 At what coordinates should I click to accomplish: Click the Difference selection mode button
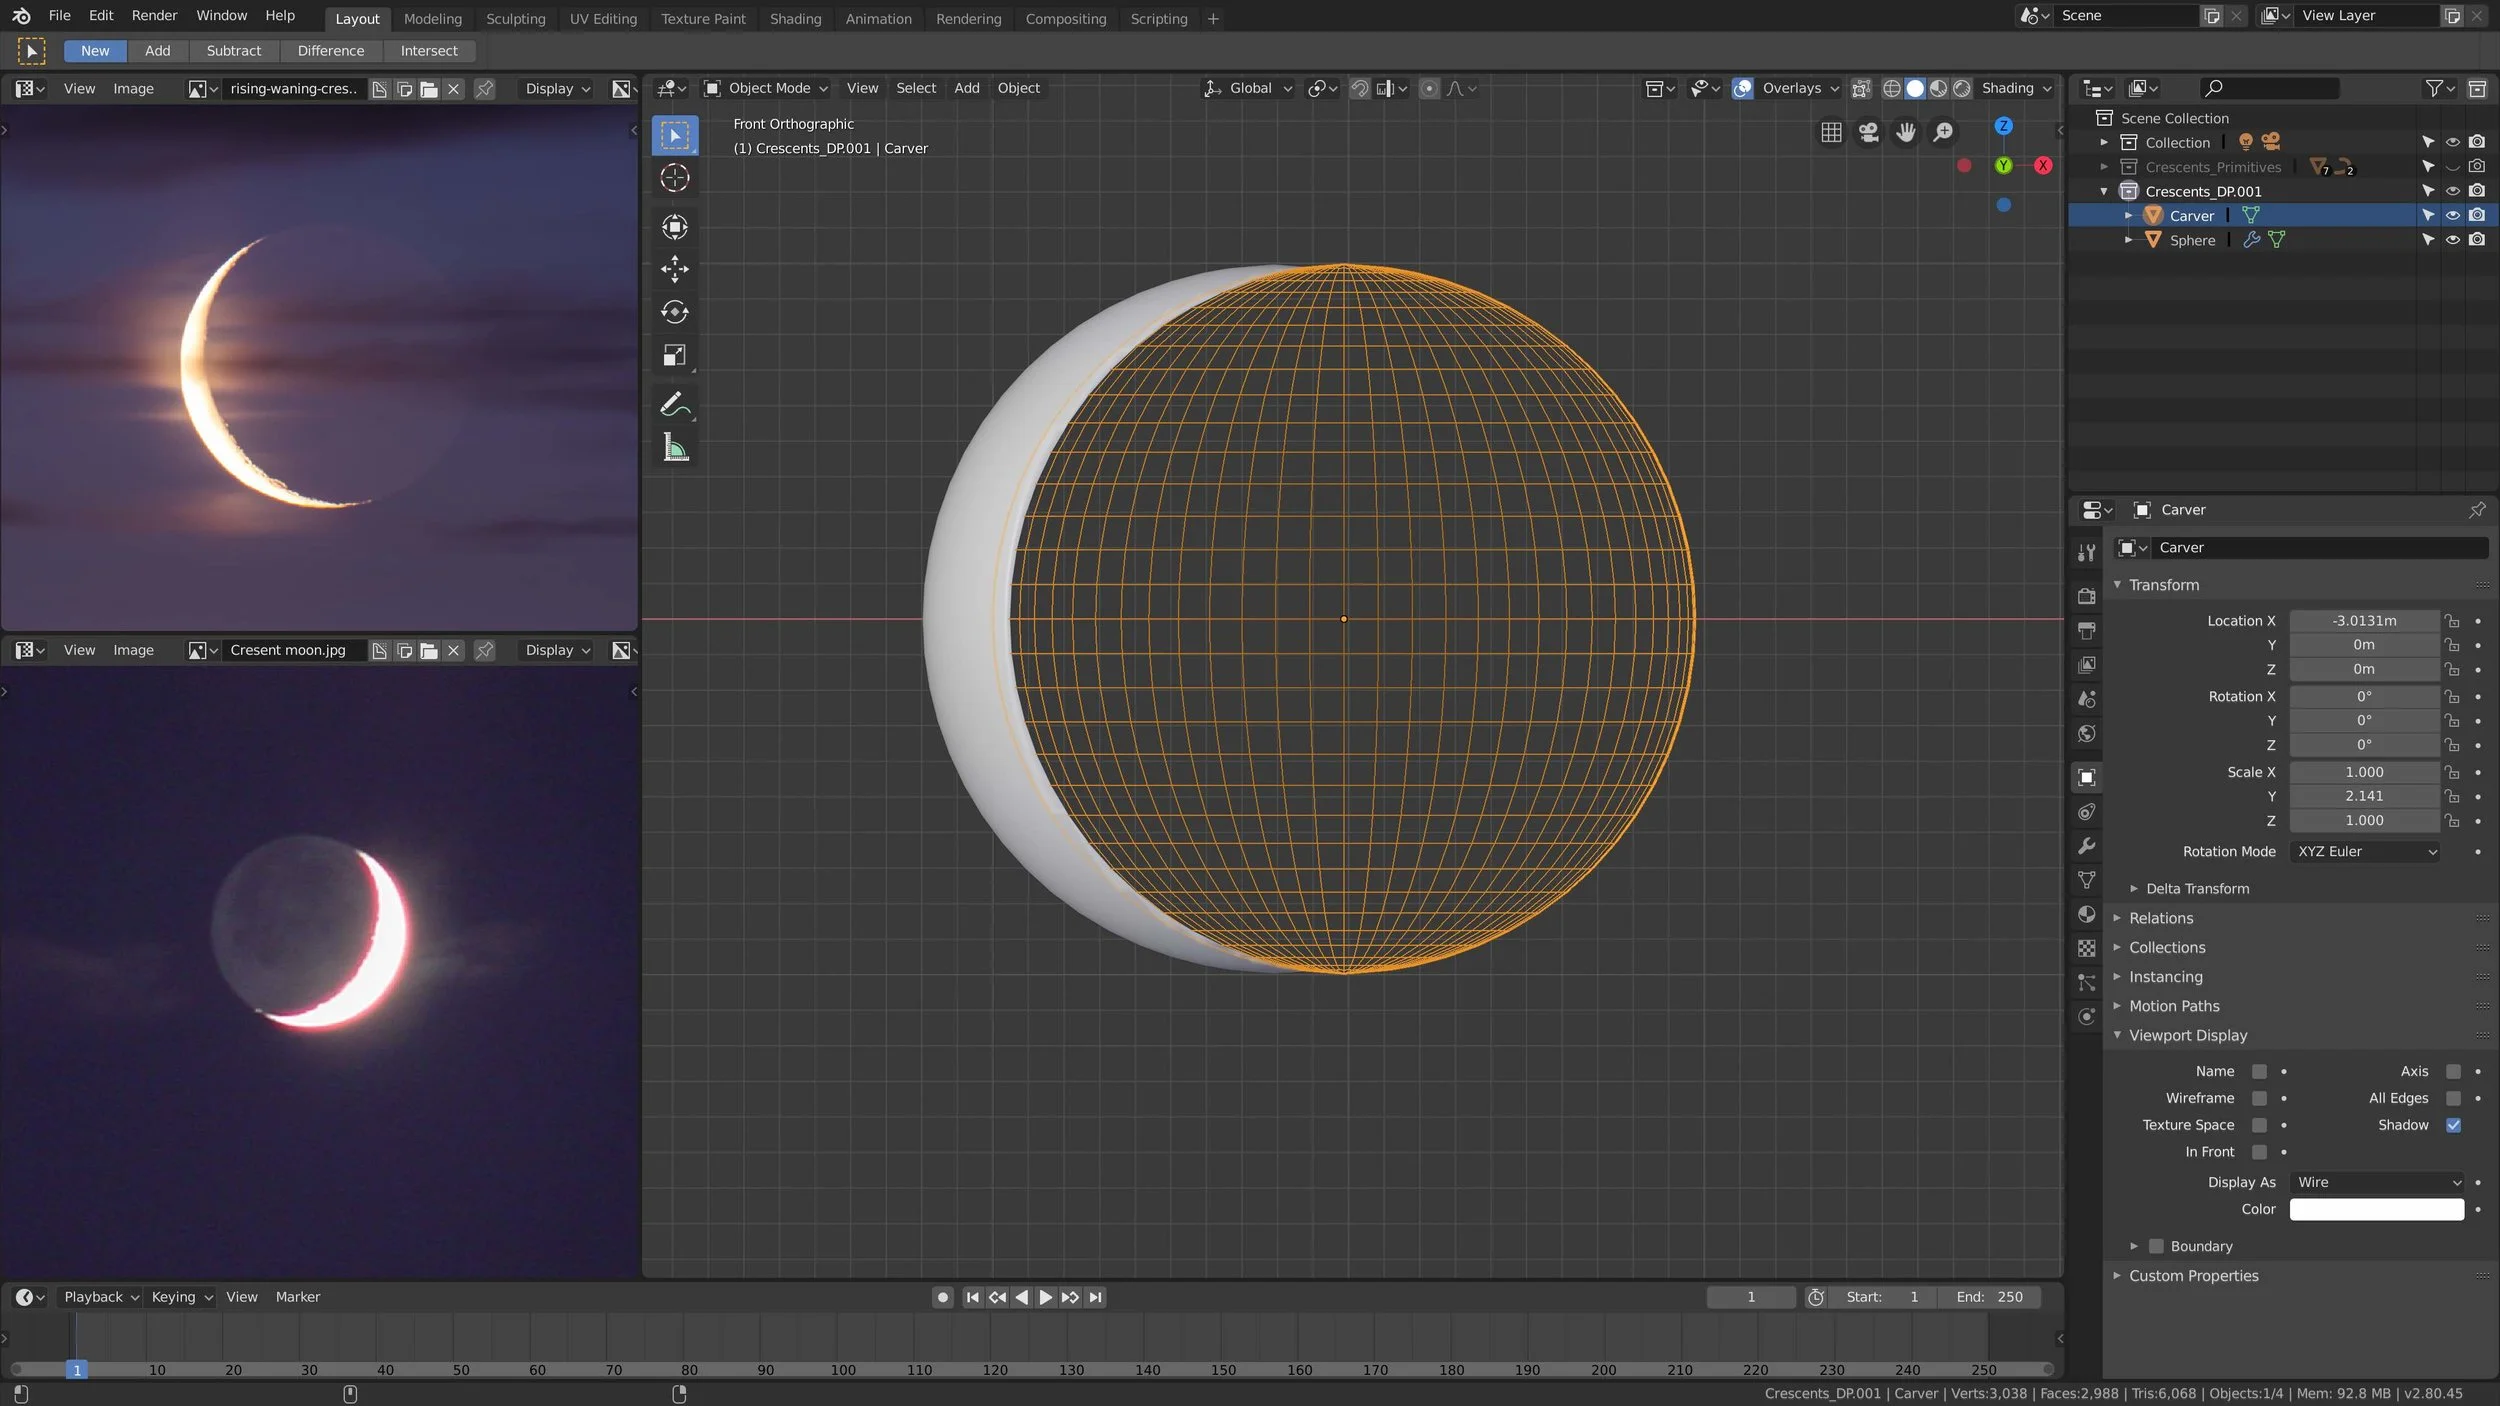point(331,51)
